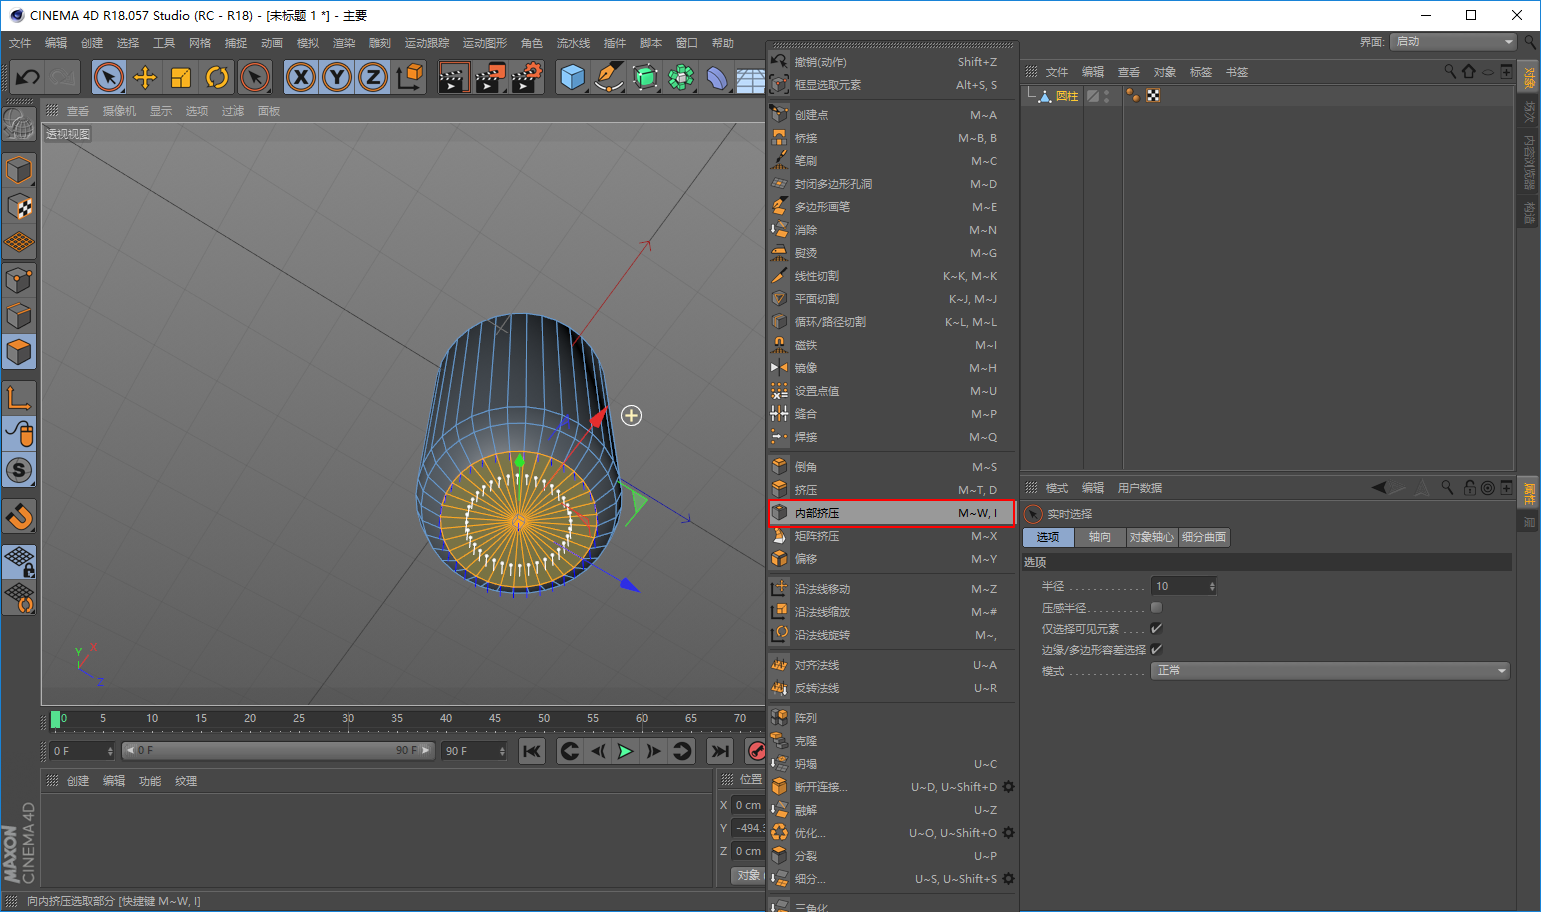The image size is (1541, 912).
Task: Open options gear next to 优化
Action: (x=1008, y=833)
